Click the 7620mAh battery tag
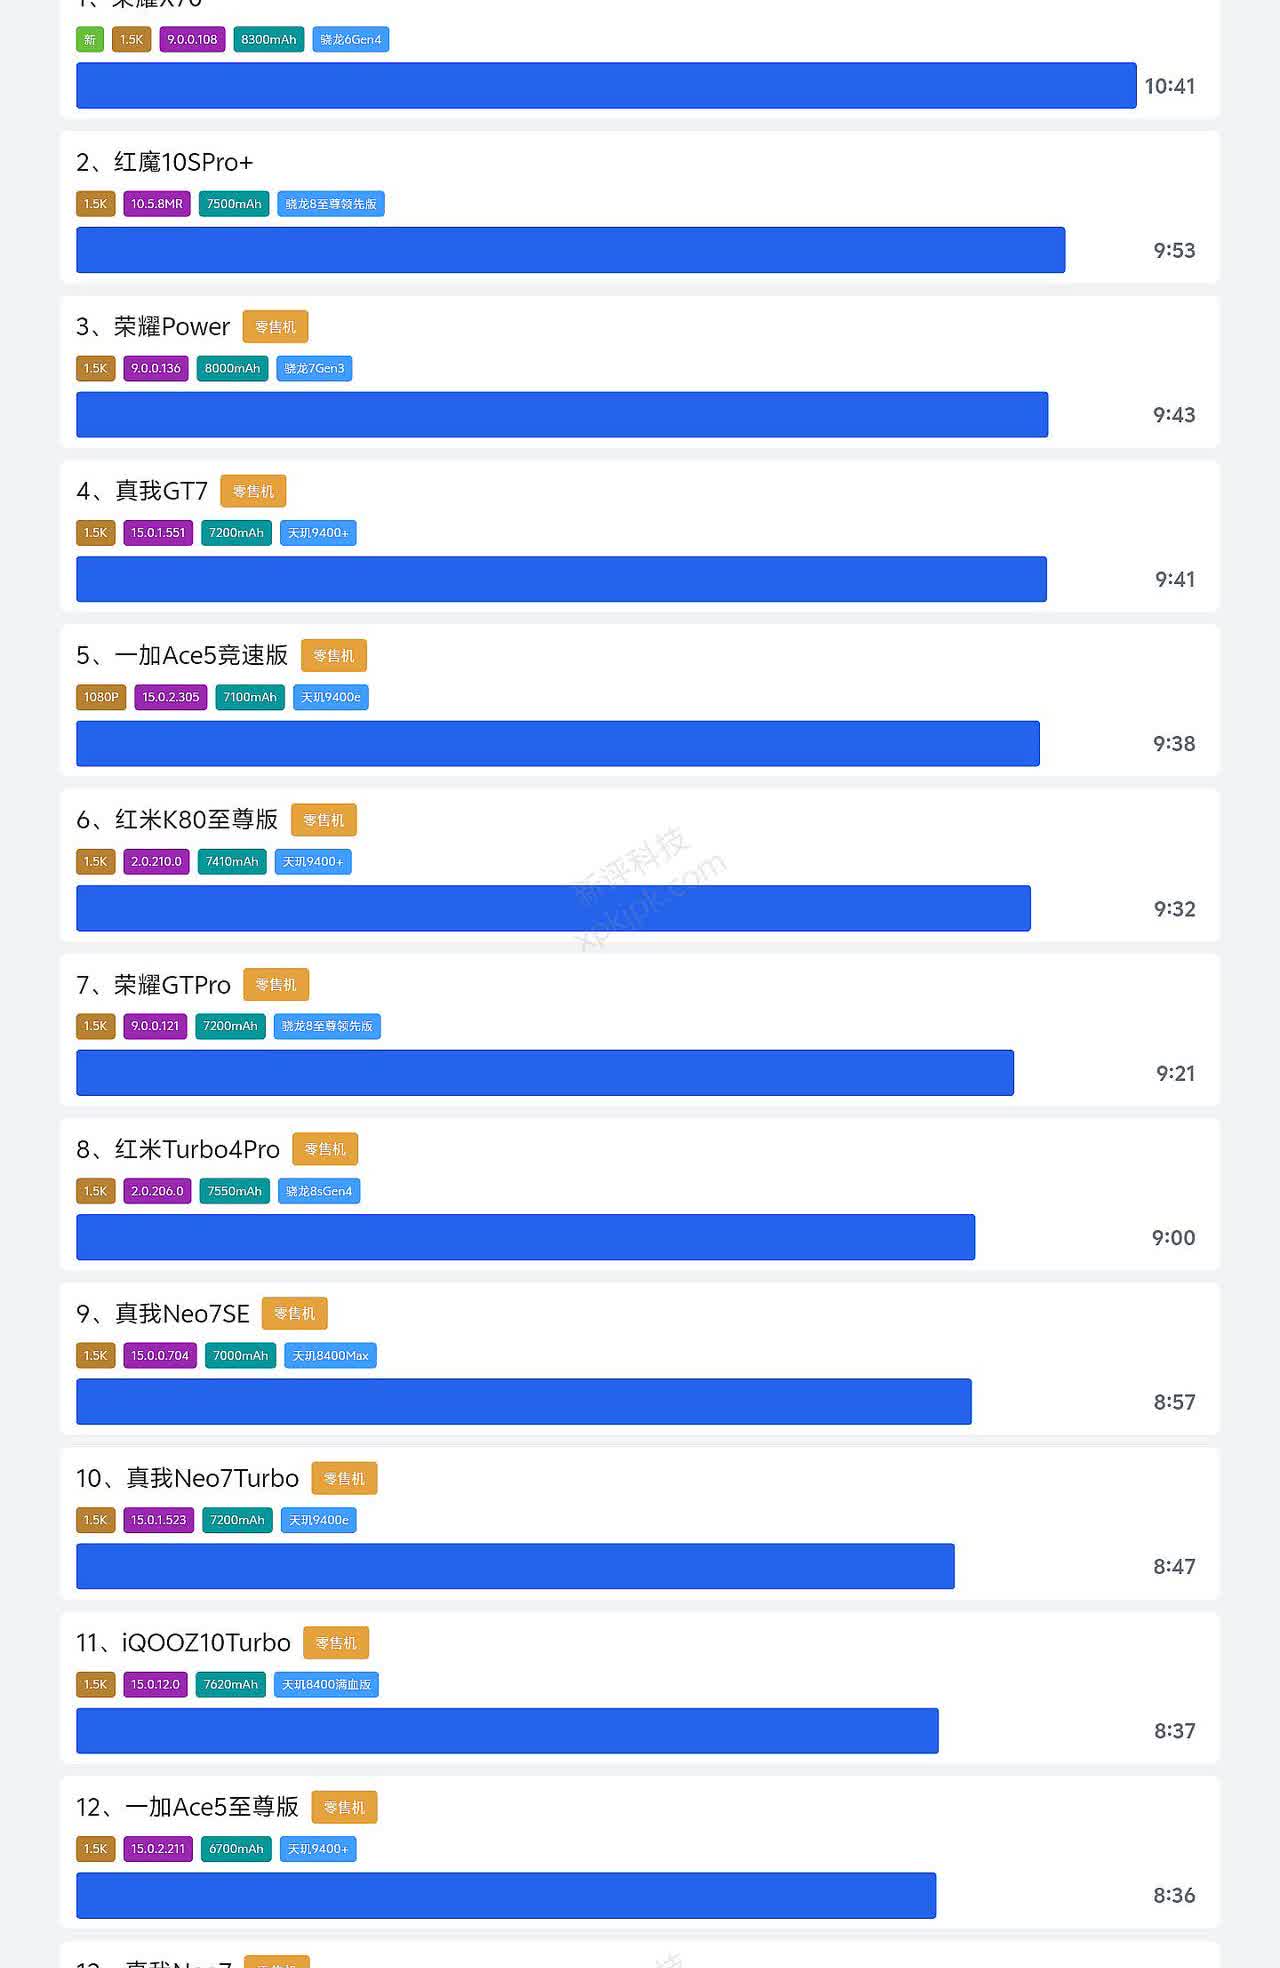Image resolution: width=1280 pixels, height=1968 pixels. pyautogui.click(x=231, y=1685)
